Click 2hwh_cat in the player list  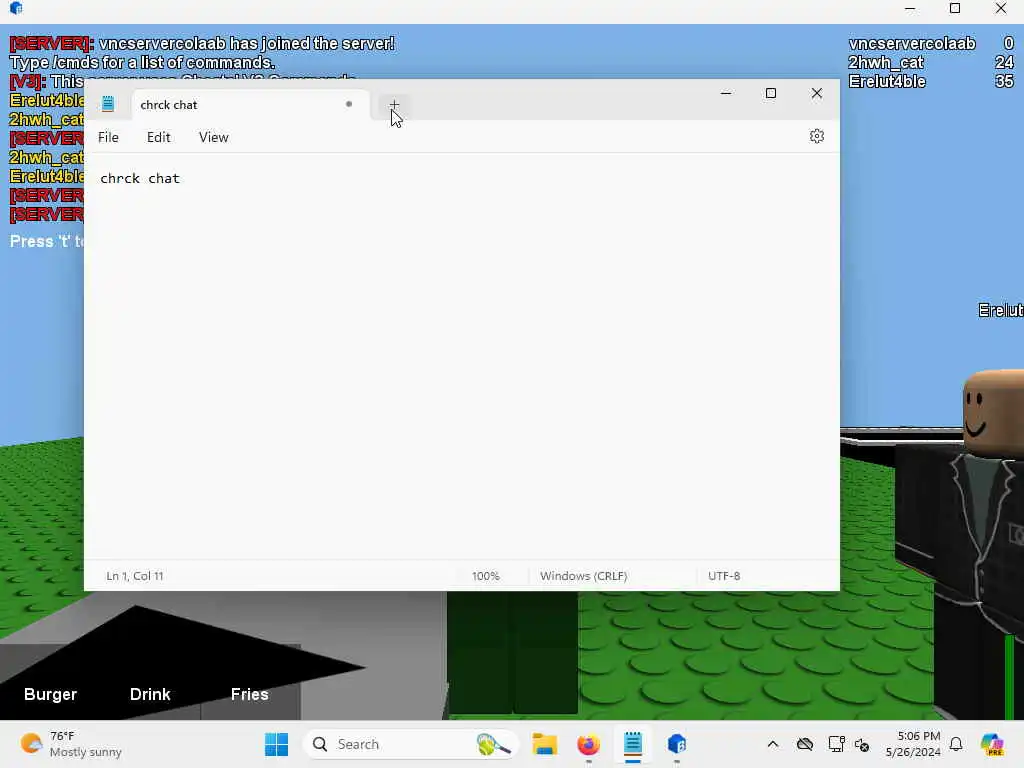click(886, 63)
